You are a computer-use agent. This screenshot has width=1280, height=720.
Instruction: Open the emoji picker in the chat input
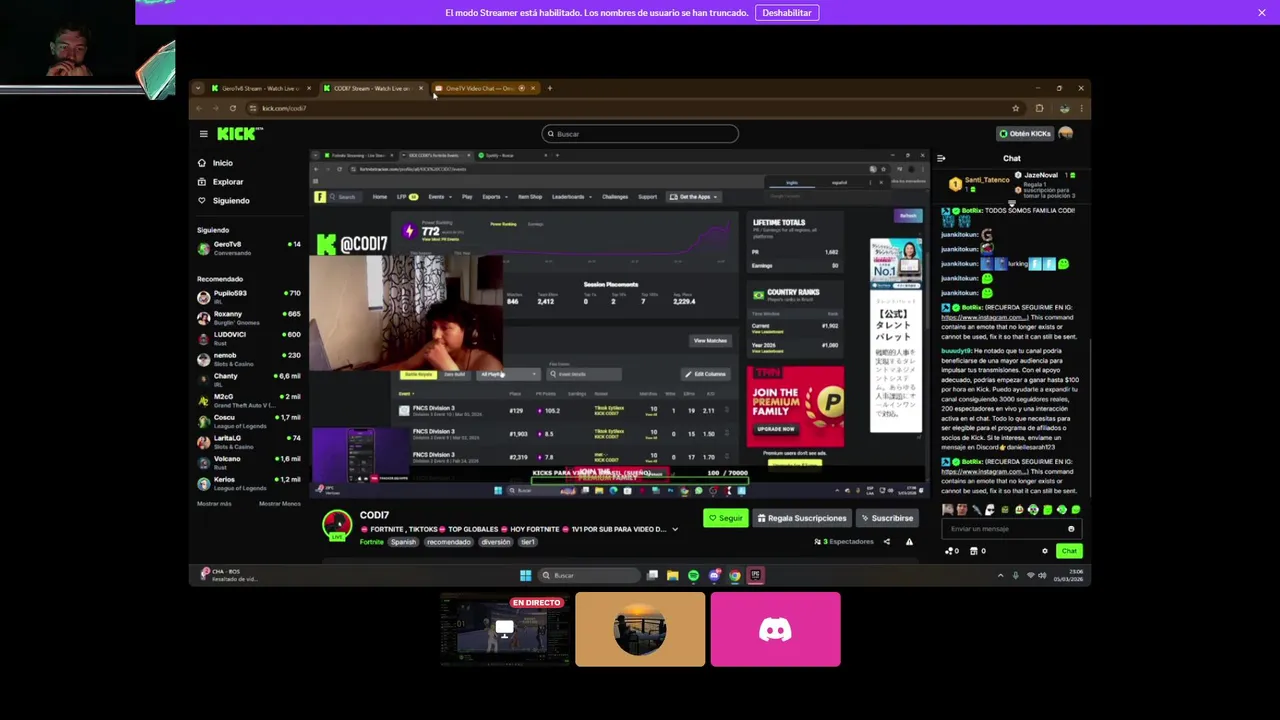tap(1071, 529)
